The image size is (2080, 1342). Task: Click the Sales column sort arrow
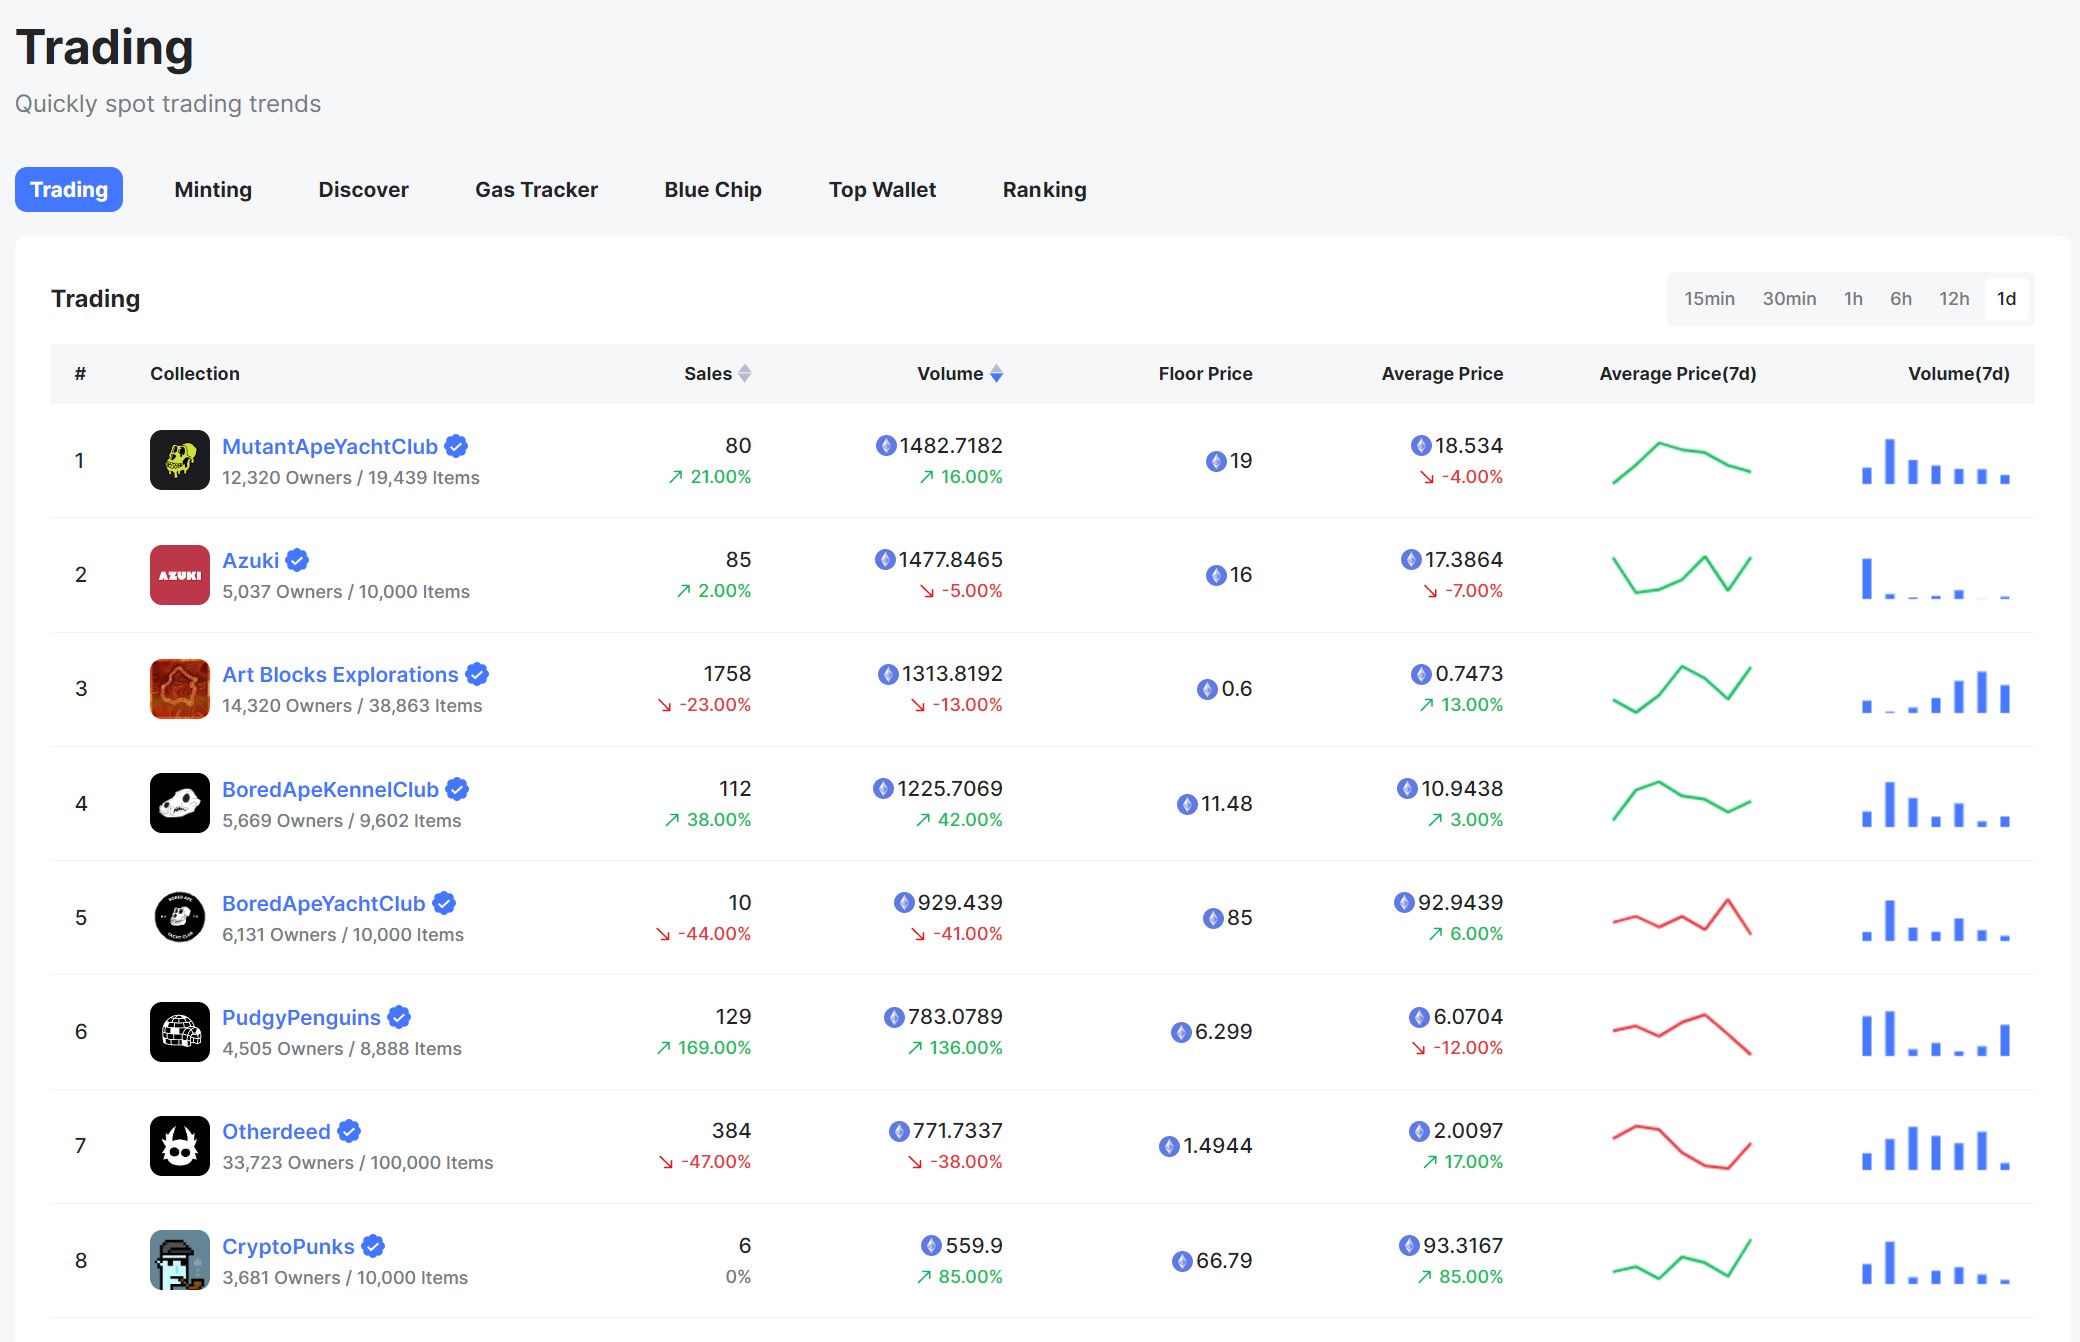(x=747, y=373)
